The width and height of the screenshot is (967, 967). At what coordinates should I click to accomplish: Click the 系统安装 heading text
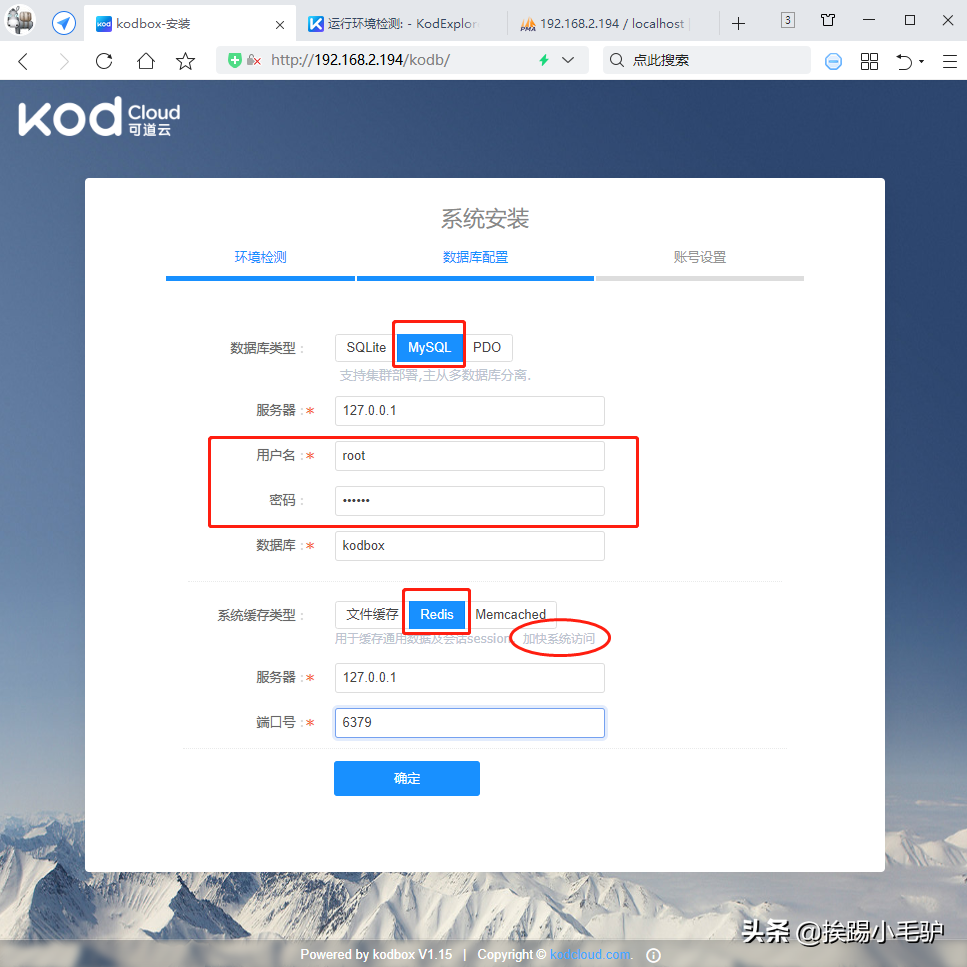coord(485,219)
